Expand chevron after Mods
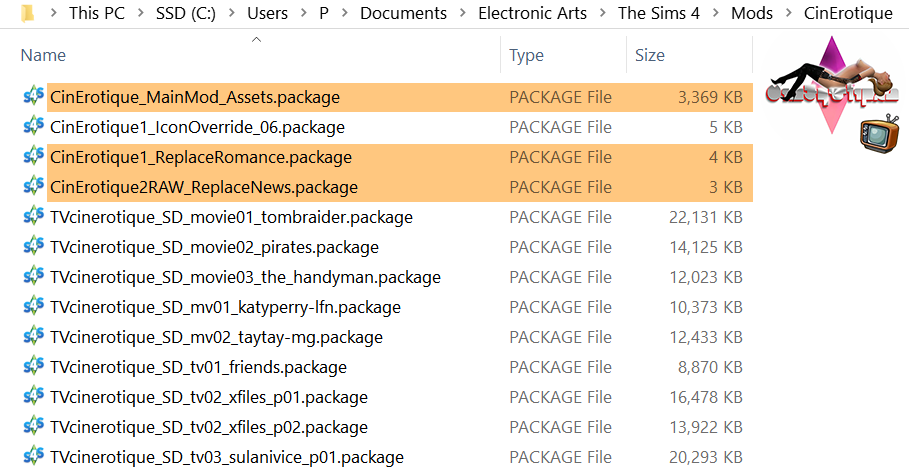This screenshot has width=909, height=475. [788, 13]
